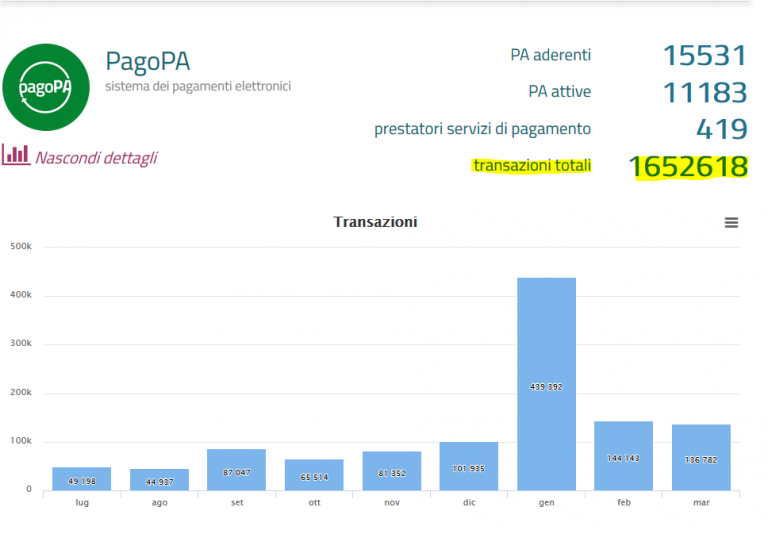This screenshot has width=768, height=534.
Task: Click the PagoPA heading title
Action: click(147, 62)
